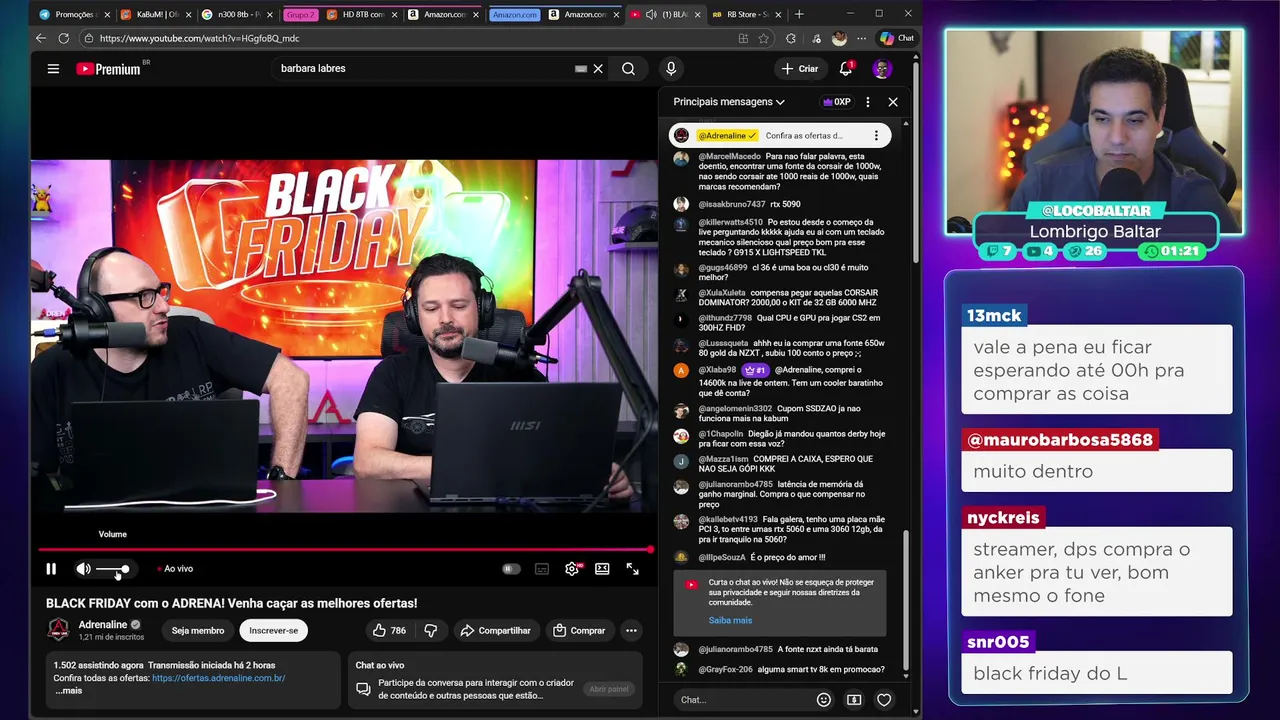Send a heart reaction in chat
Image resolution: width=1280 pixels, height=720 pixels.
(884, 700)
